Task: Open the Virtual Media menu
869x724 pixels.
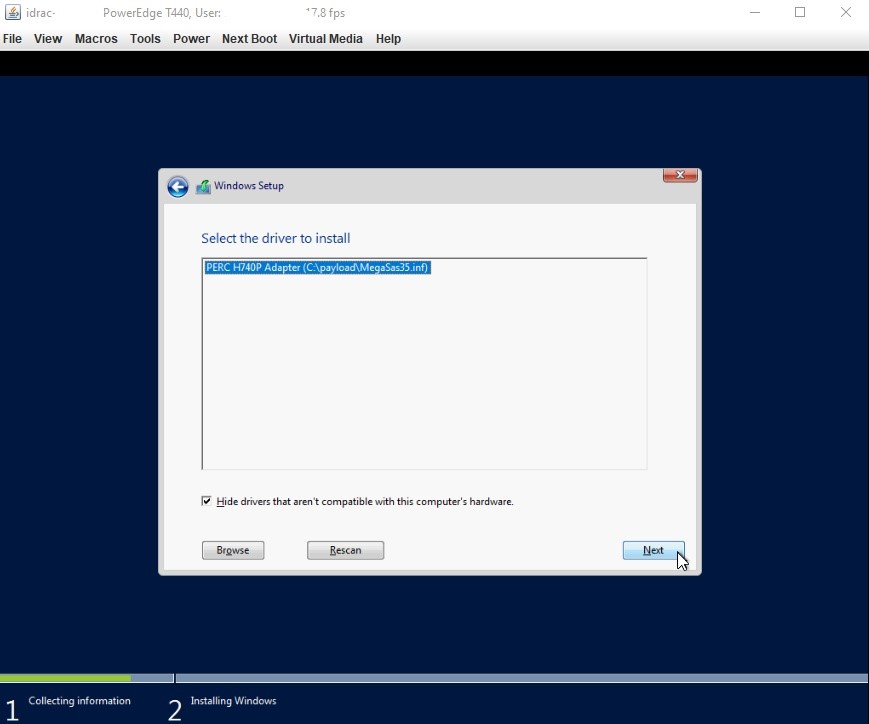Action: (325, 38)
